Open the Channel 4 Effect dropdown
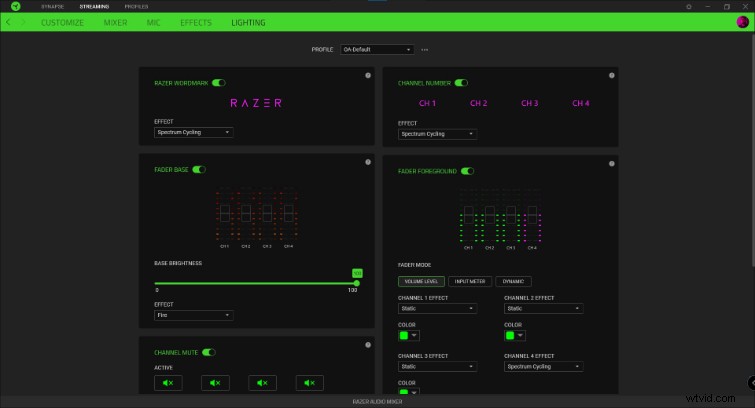The image size is (755, 408). click(544, 367)
